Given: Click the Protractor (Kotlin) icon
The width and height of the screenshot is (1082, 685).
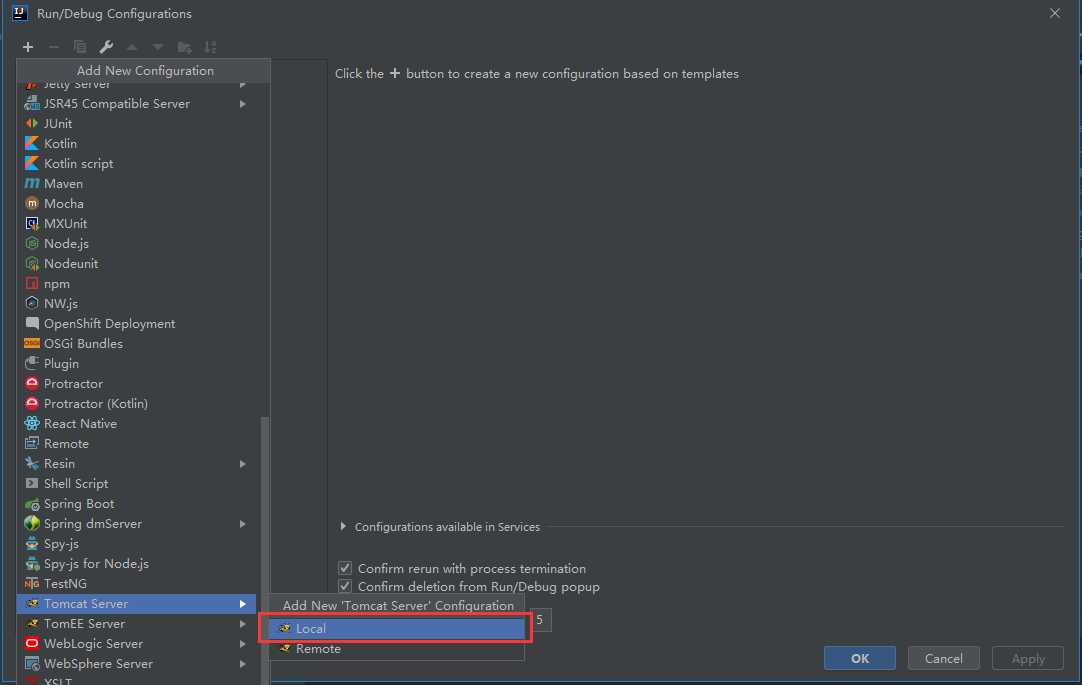Looking at the screenshot, I should [32, 404].
